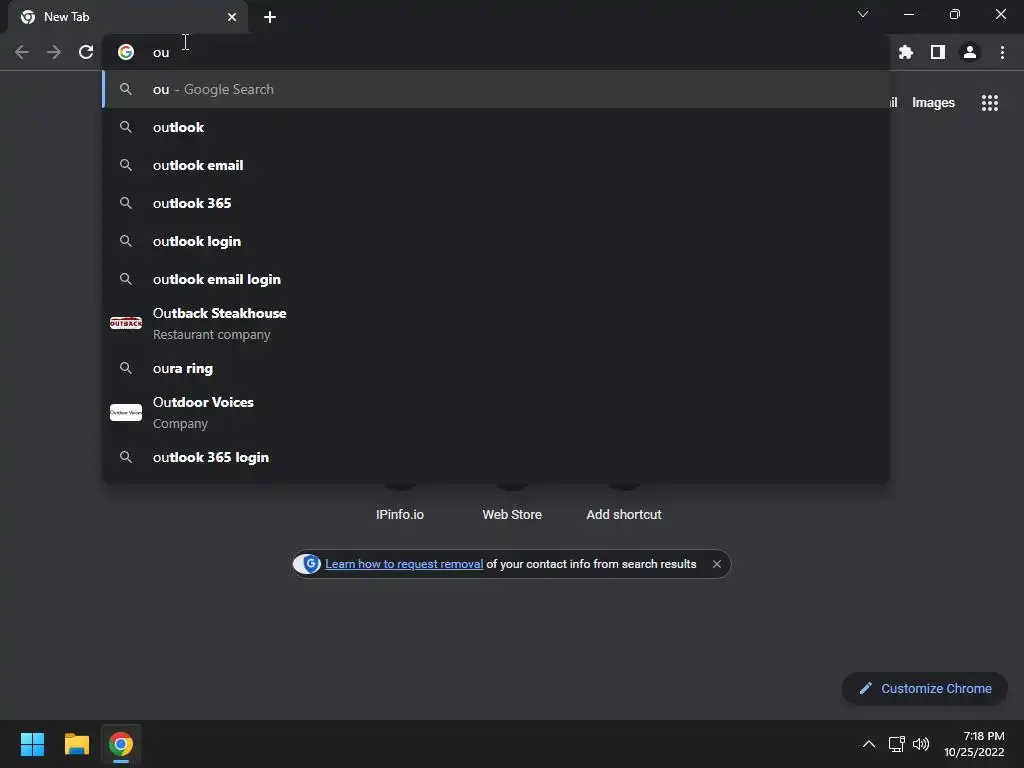Open the network status tray icon

(896, 744)
